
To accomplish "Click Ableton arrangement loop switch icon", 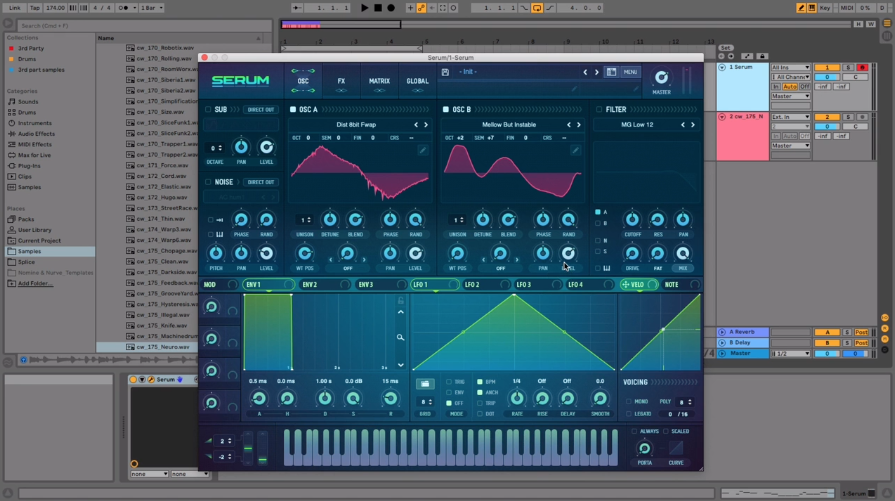I will pyautogui.click(x=537, y=8).
